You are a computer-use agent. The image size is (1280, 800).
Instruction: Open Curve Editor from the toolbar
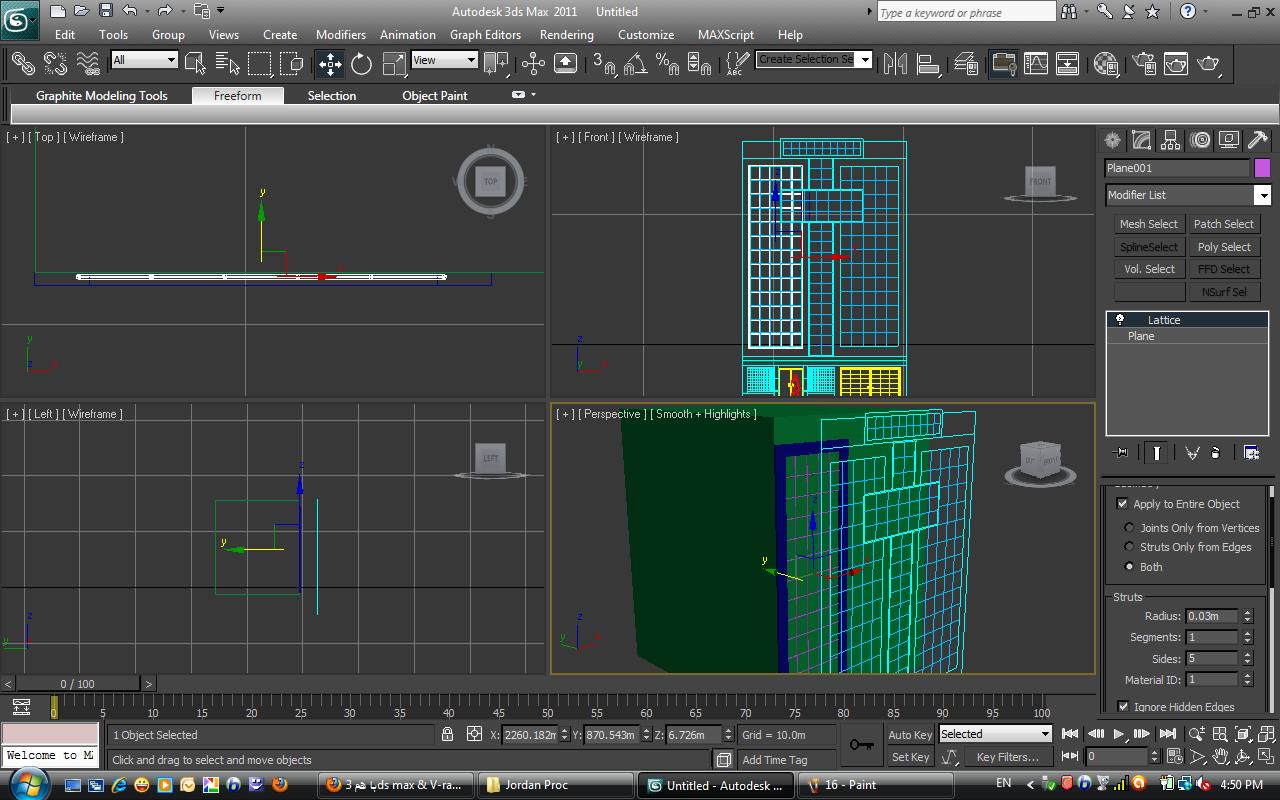click(x=1036, y=64)
